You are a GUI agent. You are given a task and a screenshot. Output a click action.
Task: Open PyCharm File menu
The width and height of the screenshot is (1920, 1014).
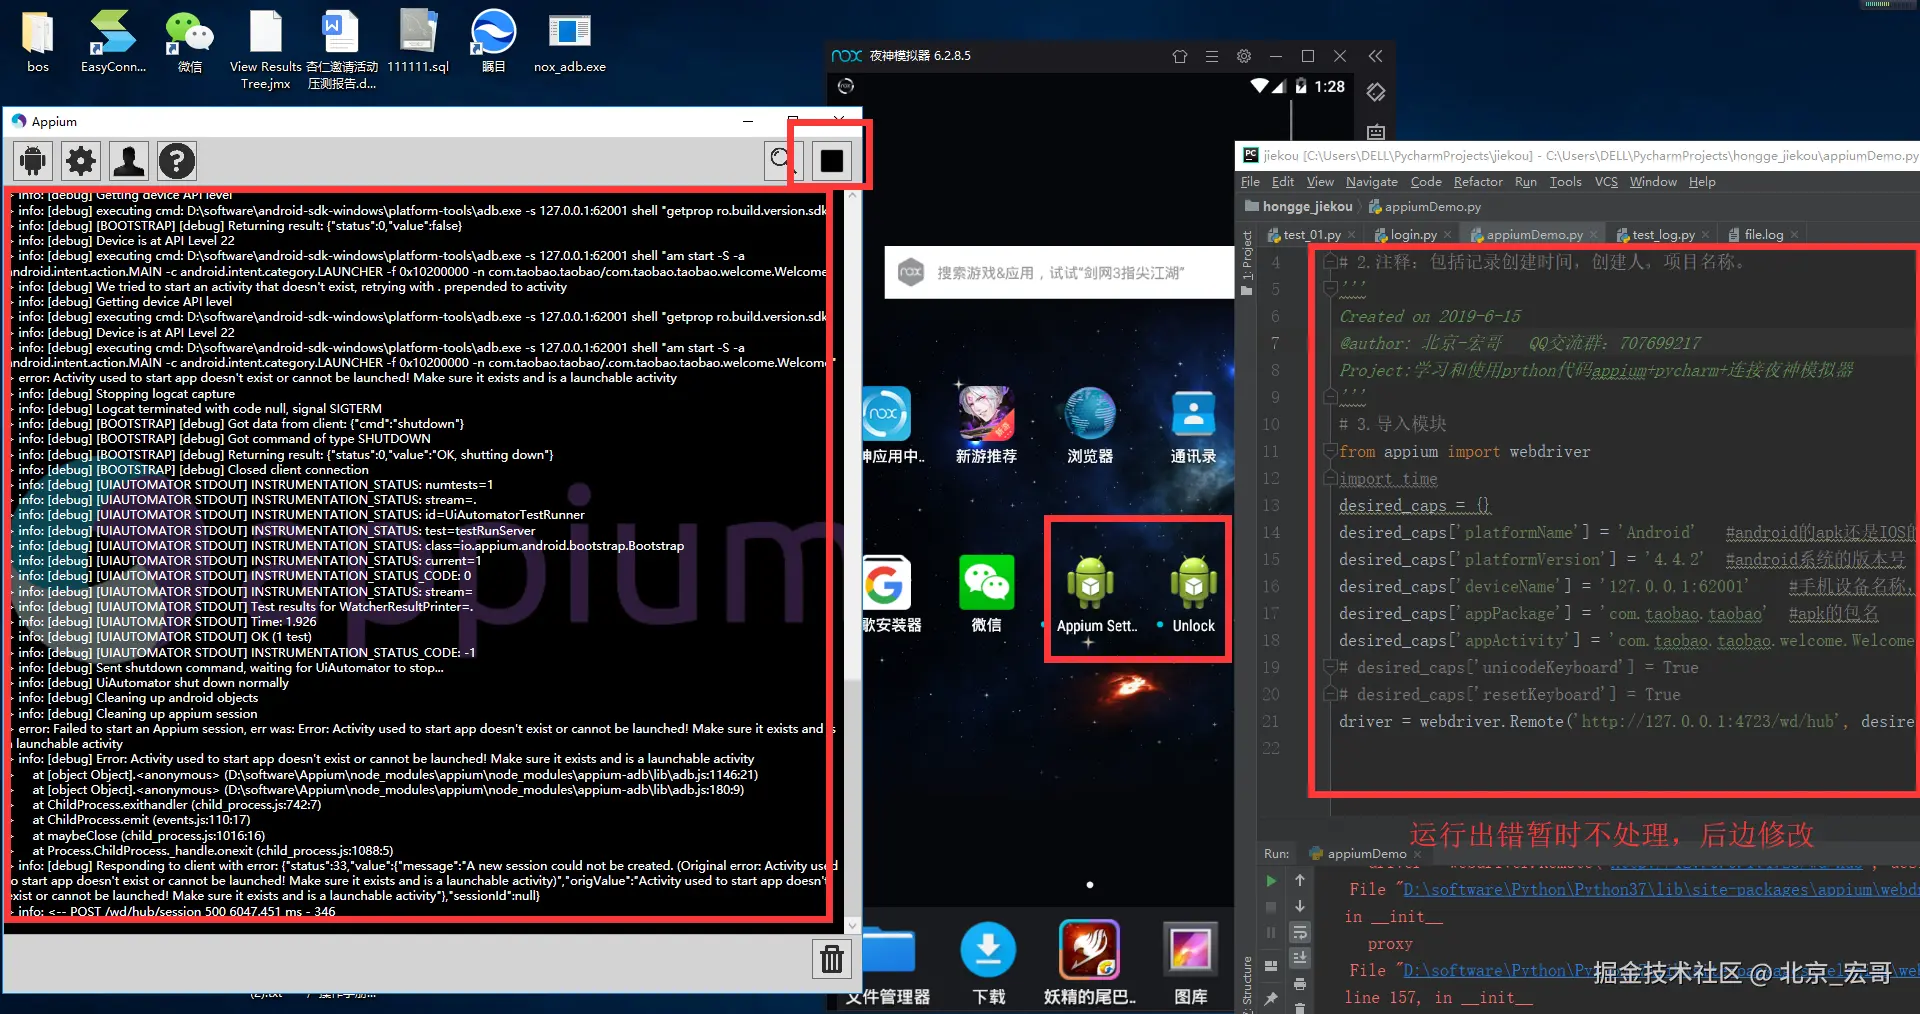tap(1250, 182)
